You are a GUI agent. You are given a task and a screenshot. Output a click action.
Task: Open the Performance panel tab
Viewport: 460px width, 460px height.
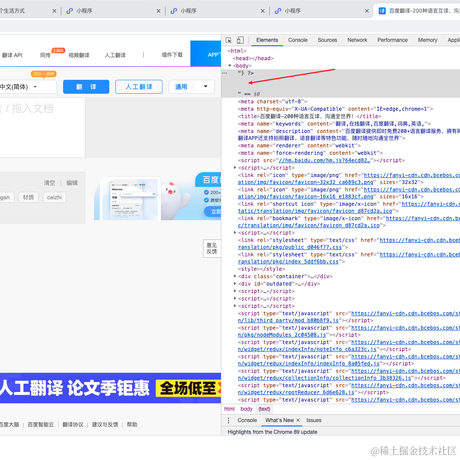392,40
